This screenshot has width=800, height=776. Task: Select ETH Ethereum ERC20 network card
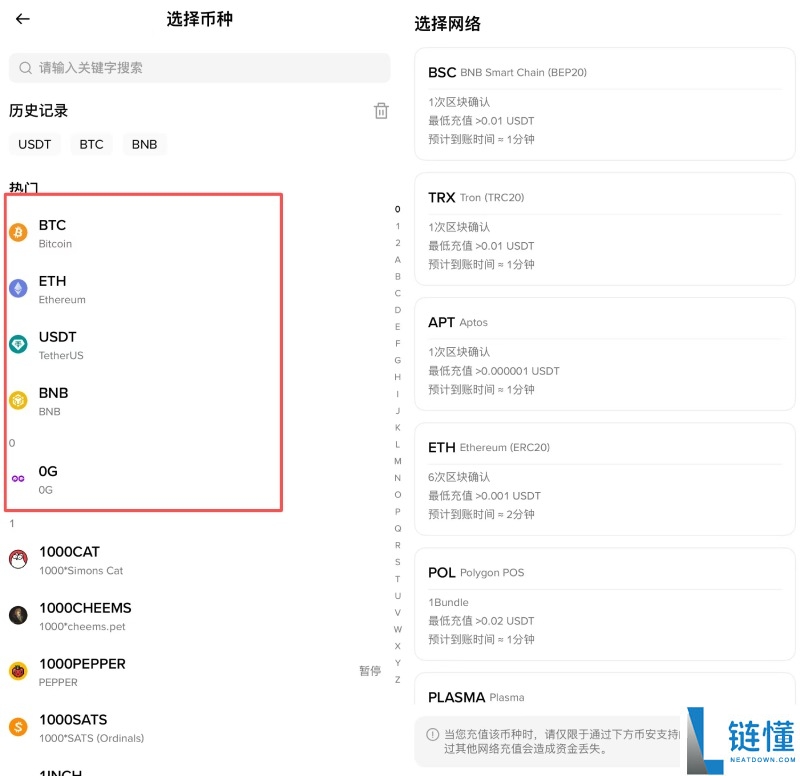tap(605, 479)
